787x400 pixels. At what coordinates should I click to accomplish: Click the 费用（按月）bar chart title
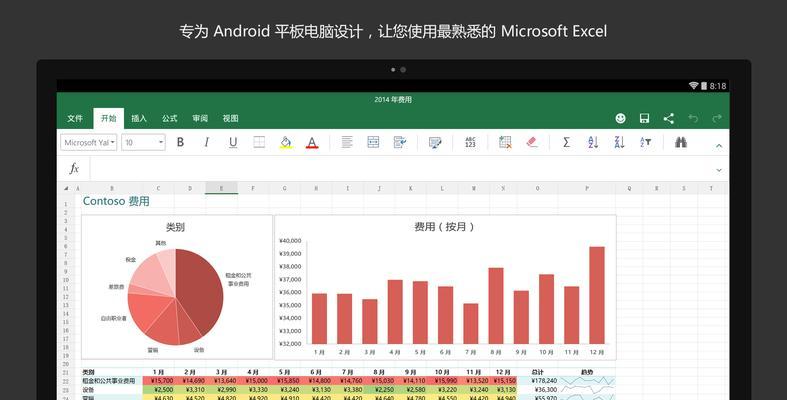point(444,227)
